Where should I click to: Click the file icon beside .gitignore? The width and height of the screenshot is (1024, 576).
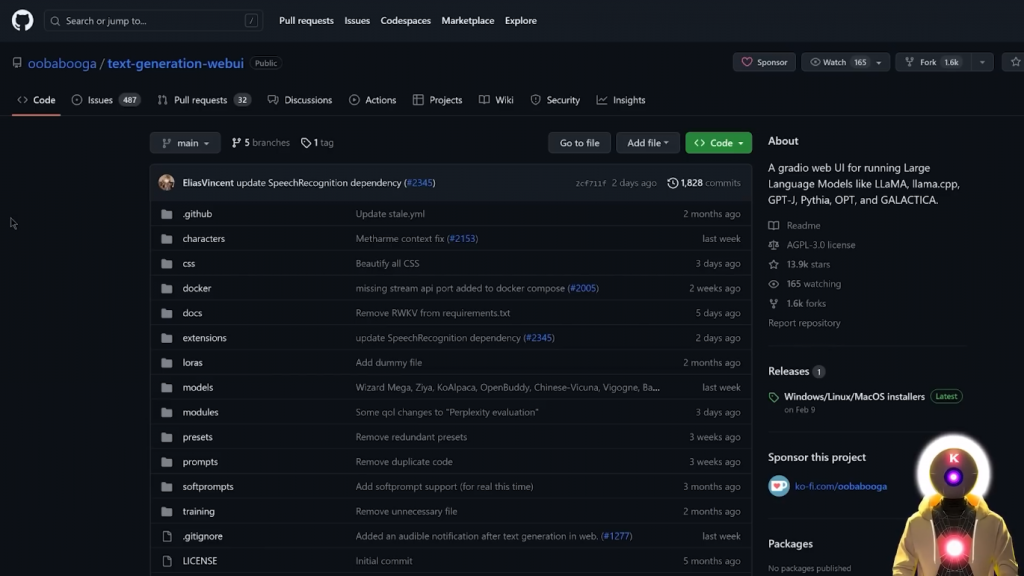tap(167, 537)
